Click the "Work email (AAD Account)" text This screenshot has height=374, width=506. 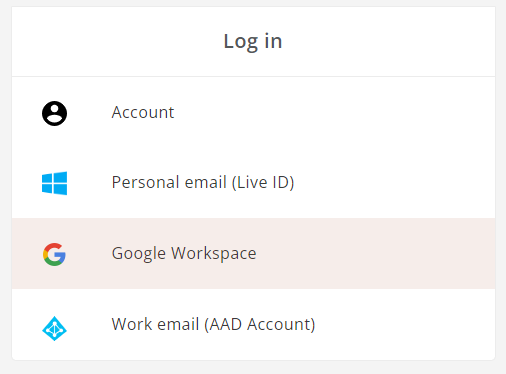213,324
